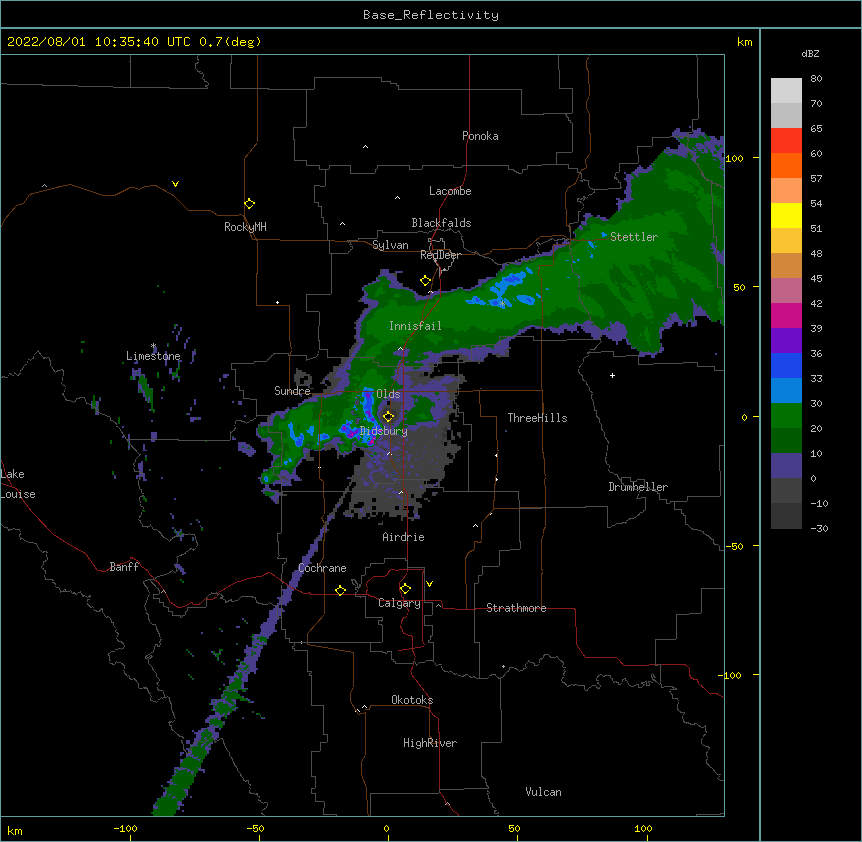The width and height of the screenshot is (862, 842).
Task: Click the Innisfail city label
Action: 415,326
